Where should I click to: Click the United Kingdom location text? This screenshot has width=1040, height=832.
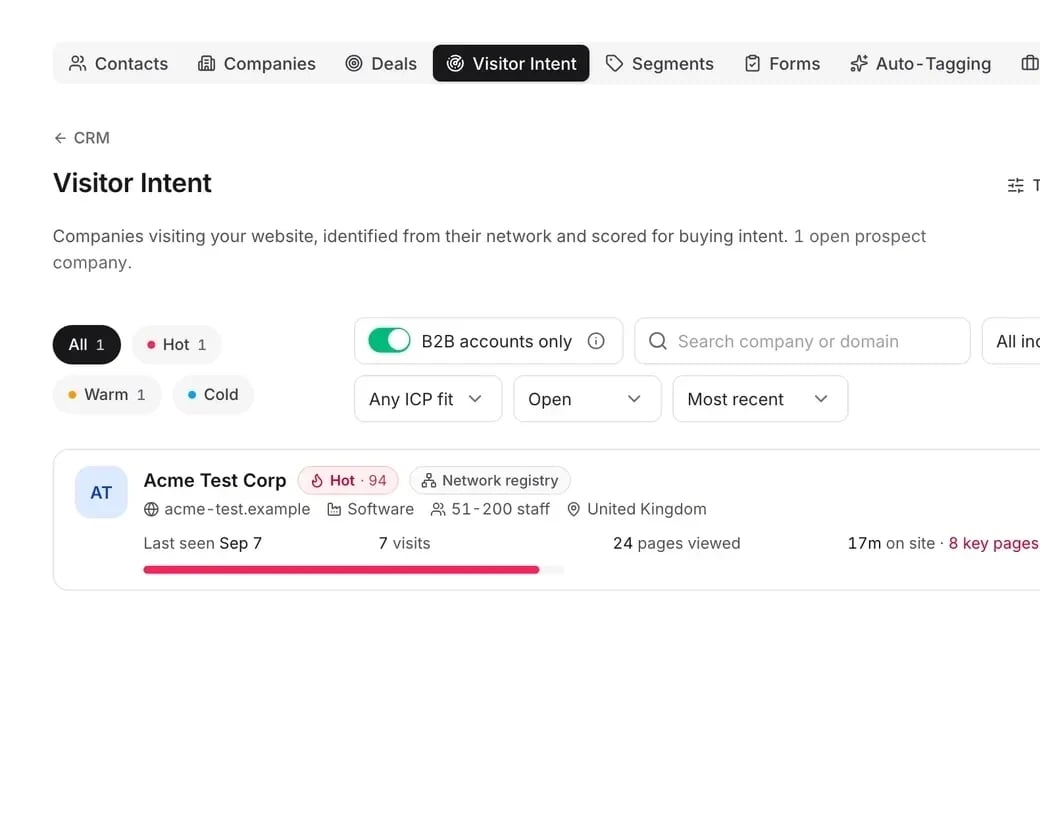click(647, 509)
